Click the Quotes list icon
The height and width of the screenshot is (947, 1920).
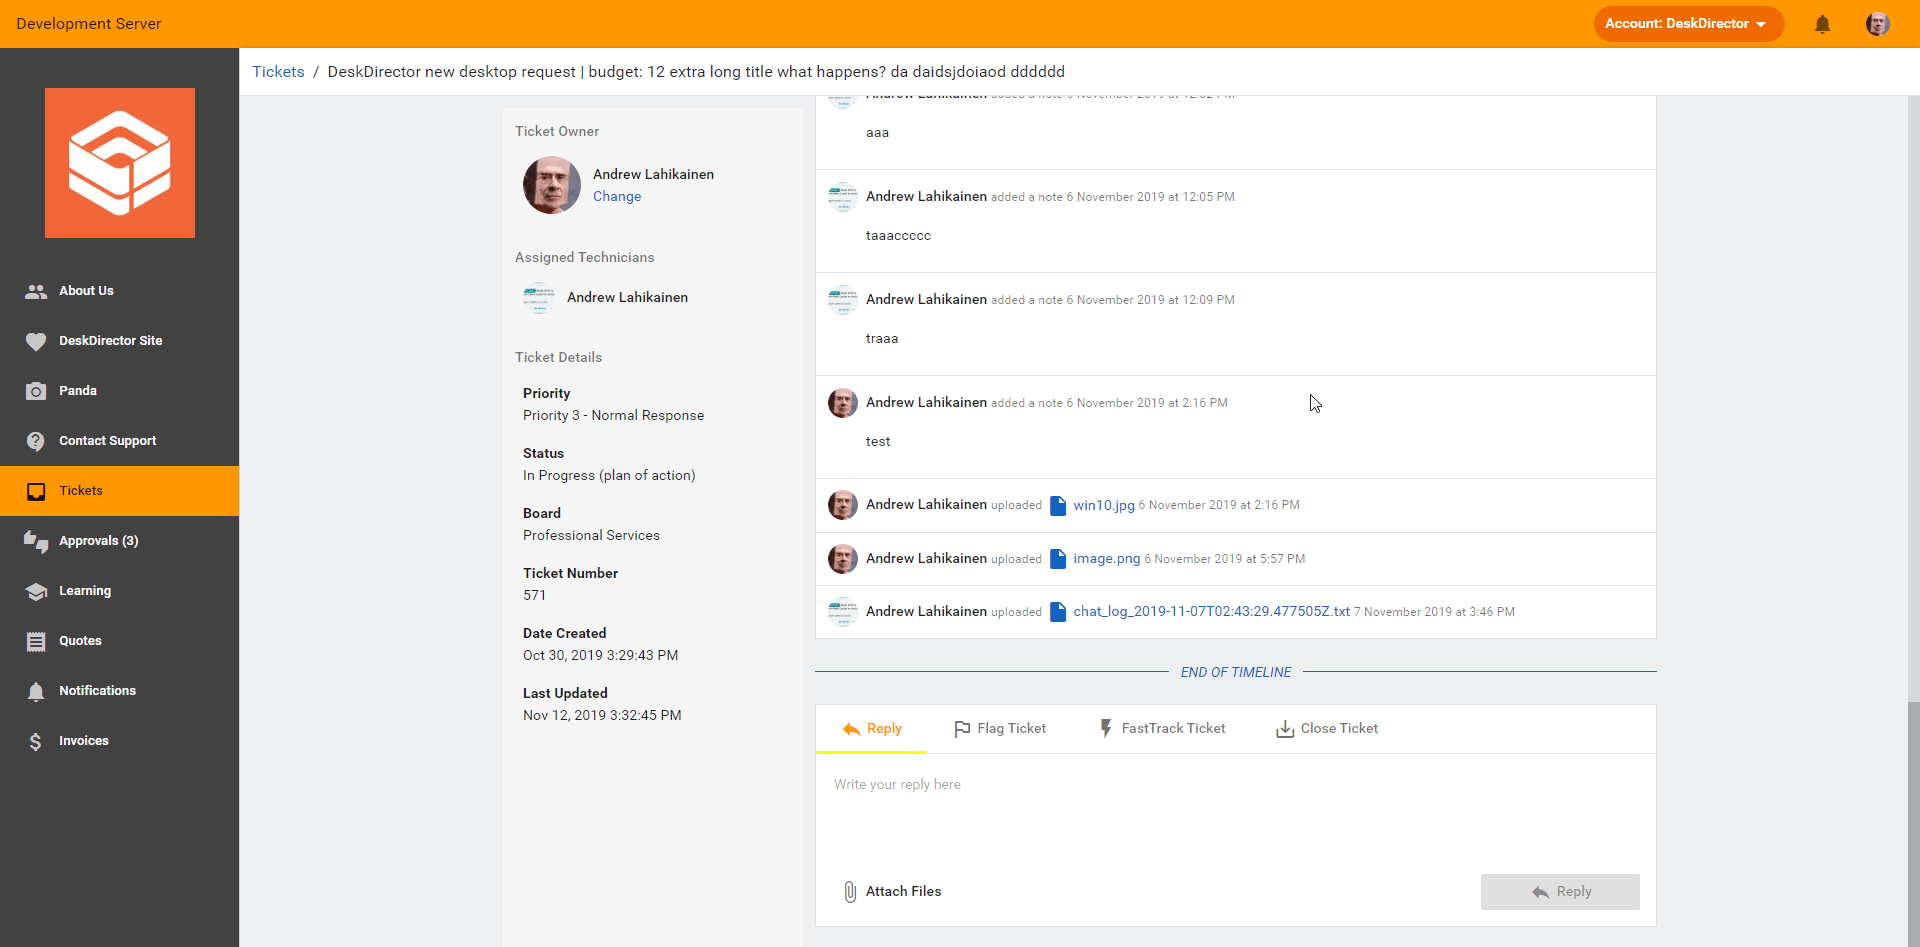36,641
